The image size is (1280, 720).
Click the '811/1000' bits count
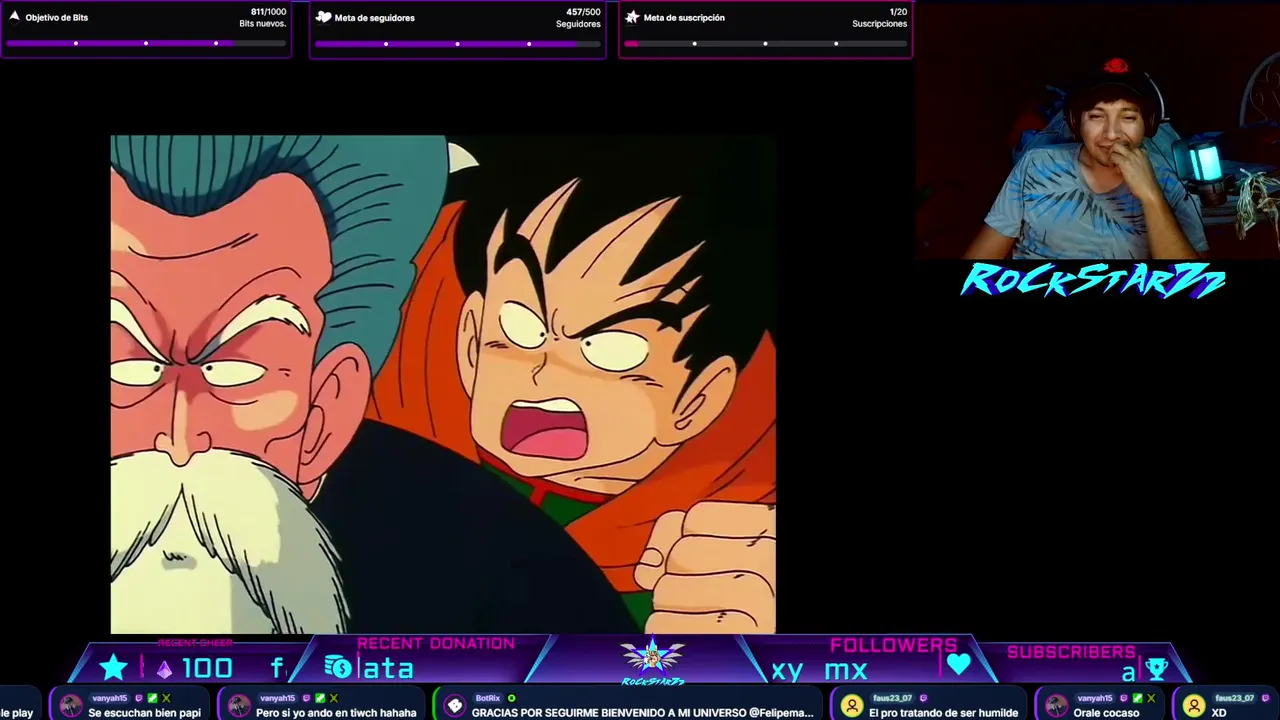(x=269, y=12)
